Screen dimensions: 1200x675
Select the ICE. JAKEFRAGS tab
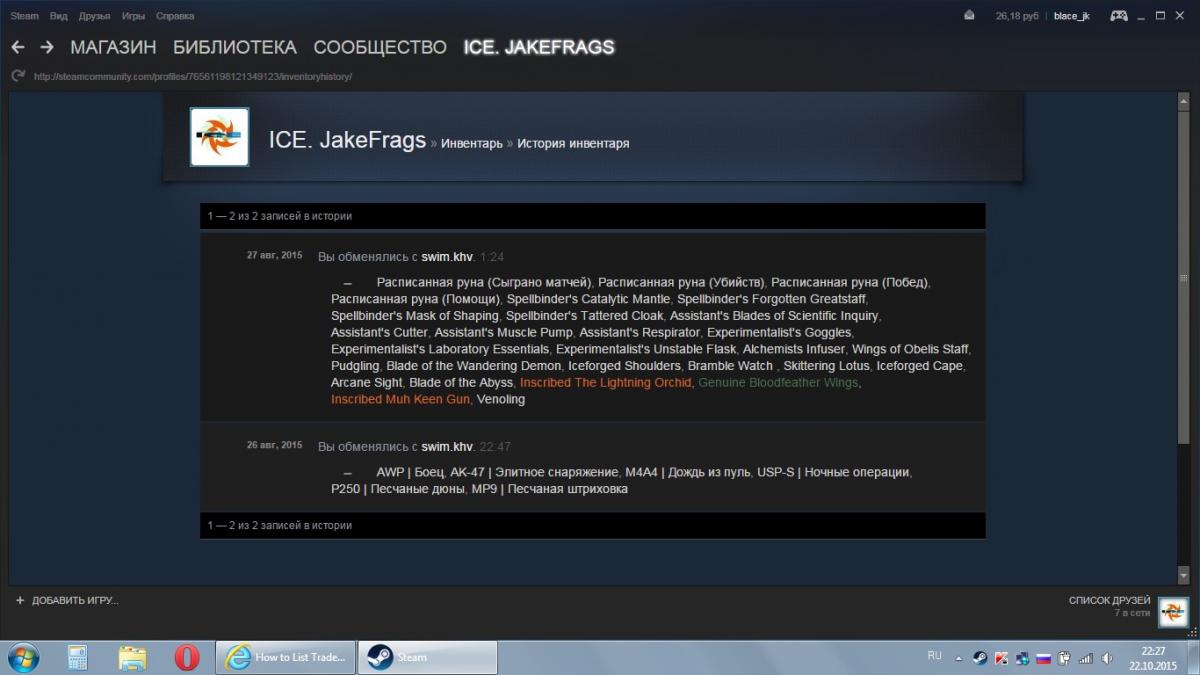pyautogui.click(x=539, y=47)
